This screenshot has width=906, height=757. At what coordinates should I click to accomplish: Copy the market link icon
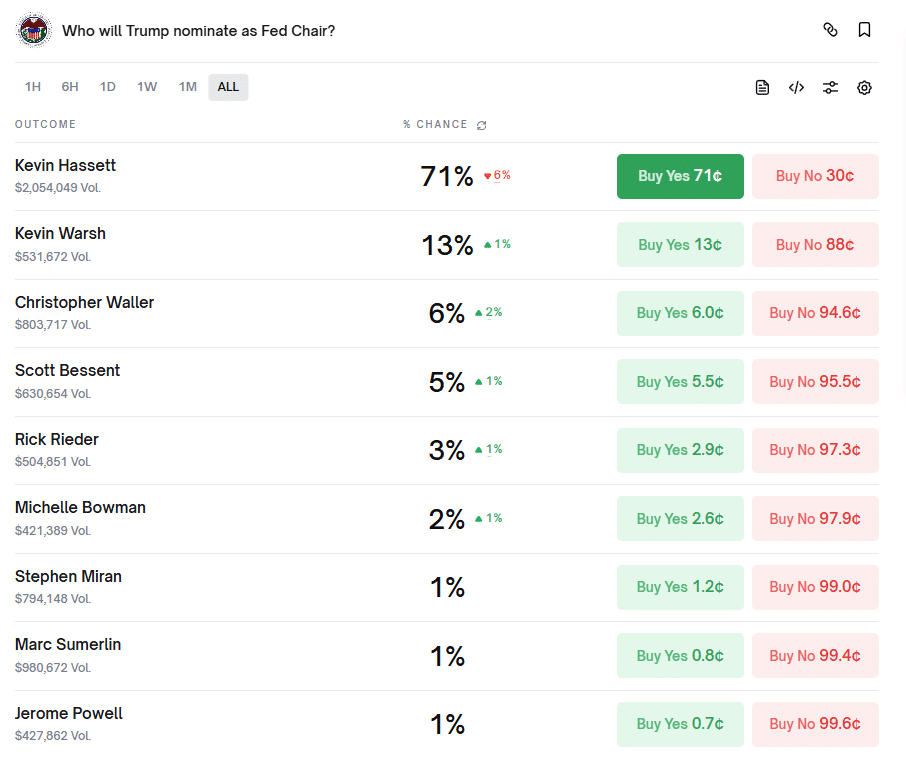(x=831, y=30)
